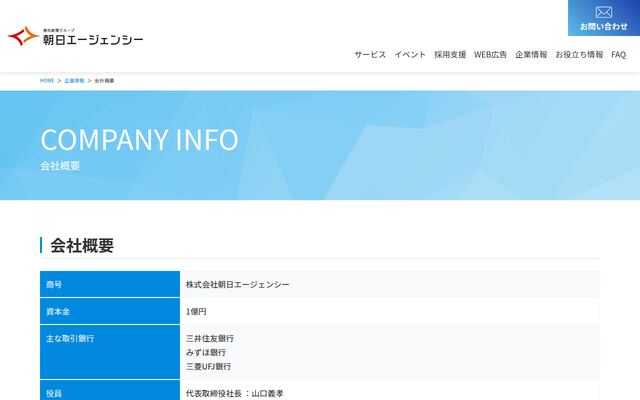The height and width of the screenshot is (400, 640).
Task: Click the 三井住友銀行 text
Action: pos(210,338)
